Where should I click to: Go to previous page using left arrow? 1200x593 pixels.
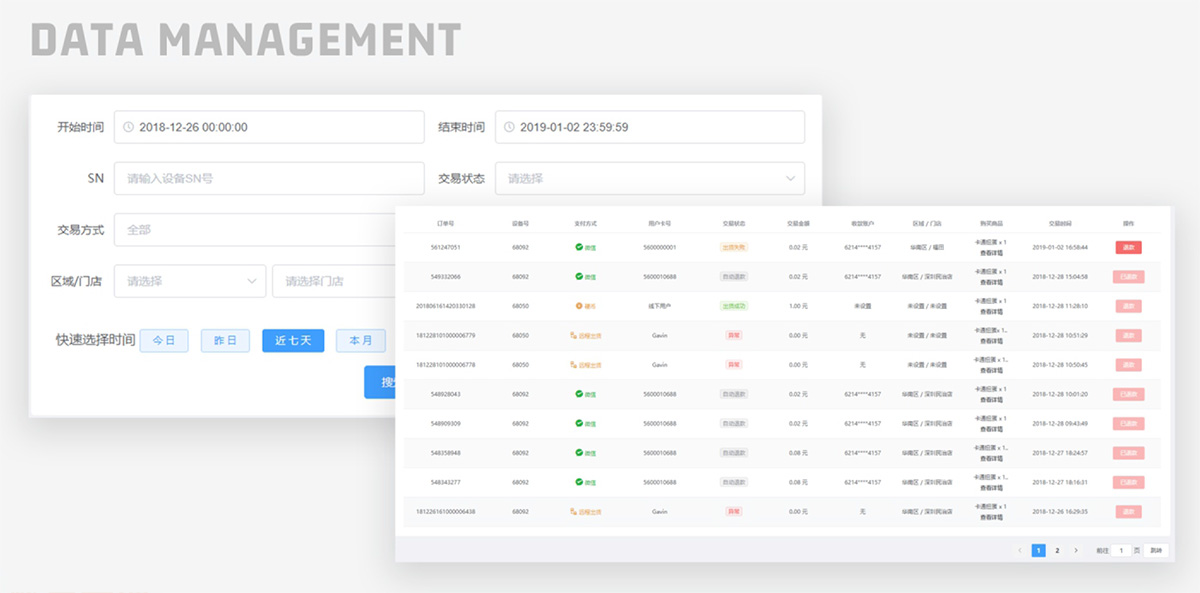click(x=1019, y=550)
